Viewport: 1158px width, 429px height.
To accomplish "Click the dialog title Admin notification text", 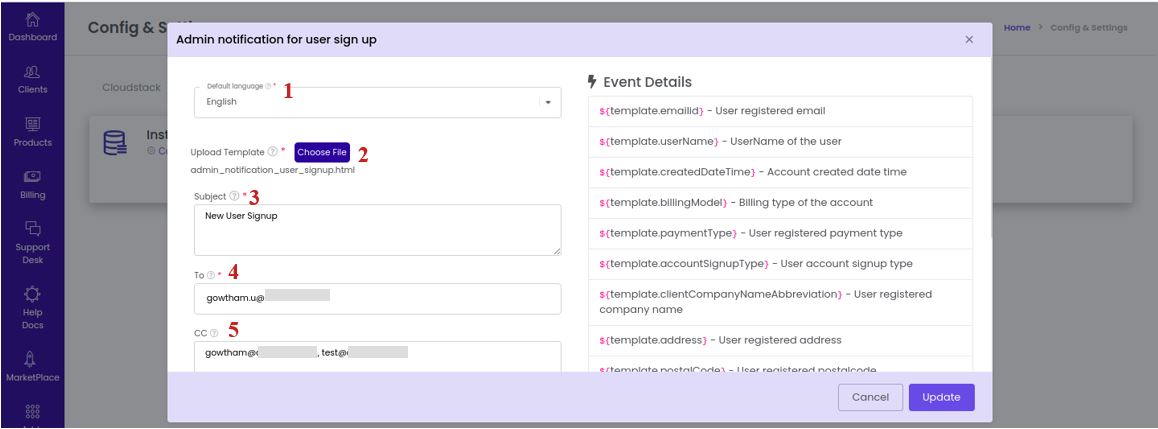I will tap(276, 40).
